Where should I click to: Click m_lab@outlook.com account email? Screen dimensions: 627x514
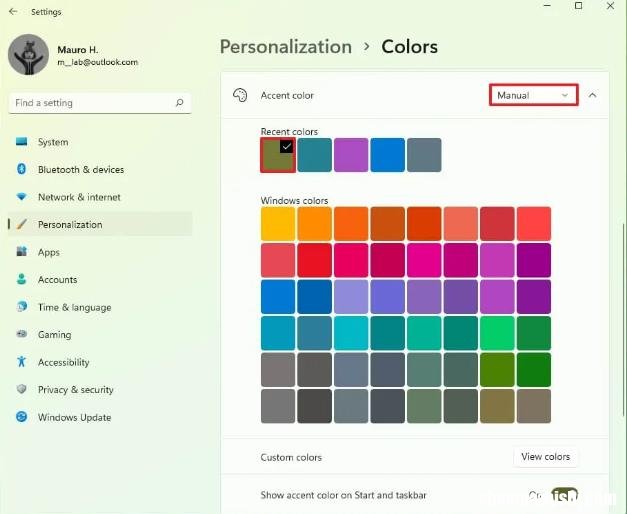pyautogui.click(x=98, y=62)
